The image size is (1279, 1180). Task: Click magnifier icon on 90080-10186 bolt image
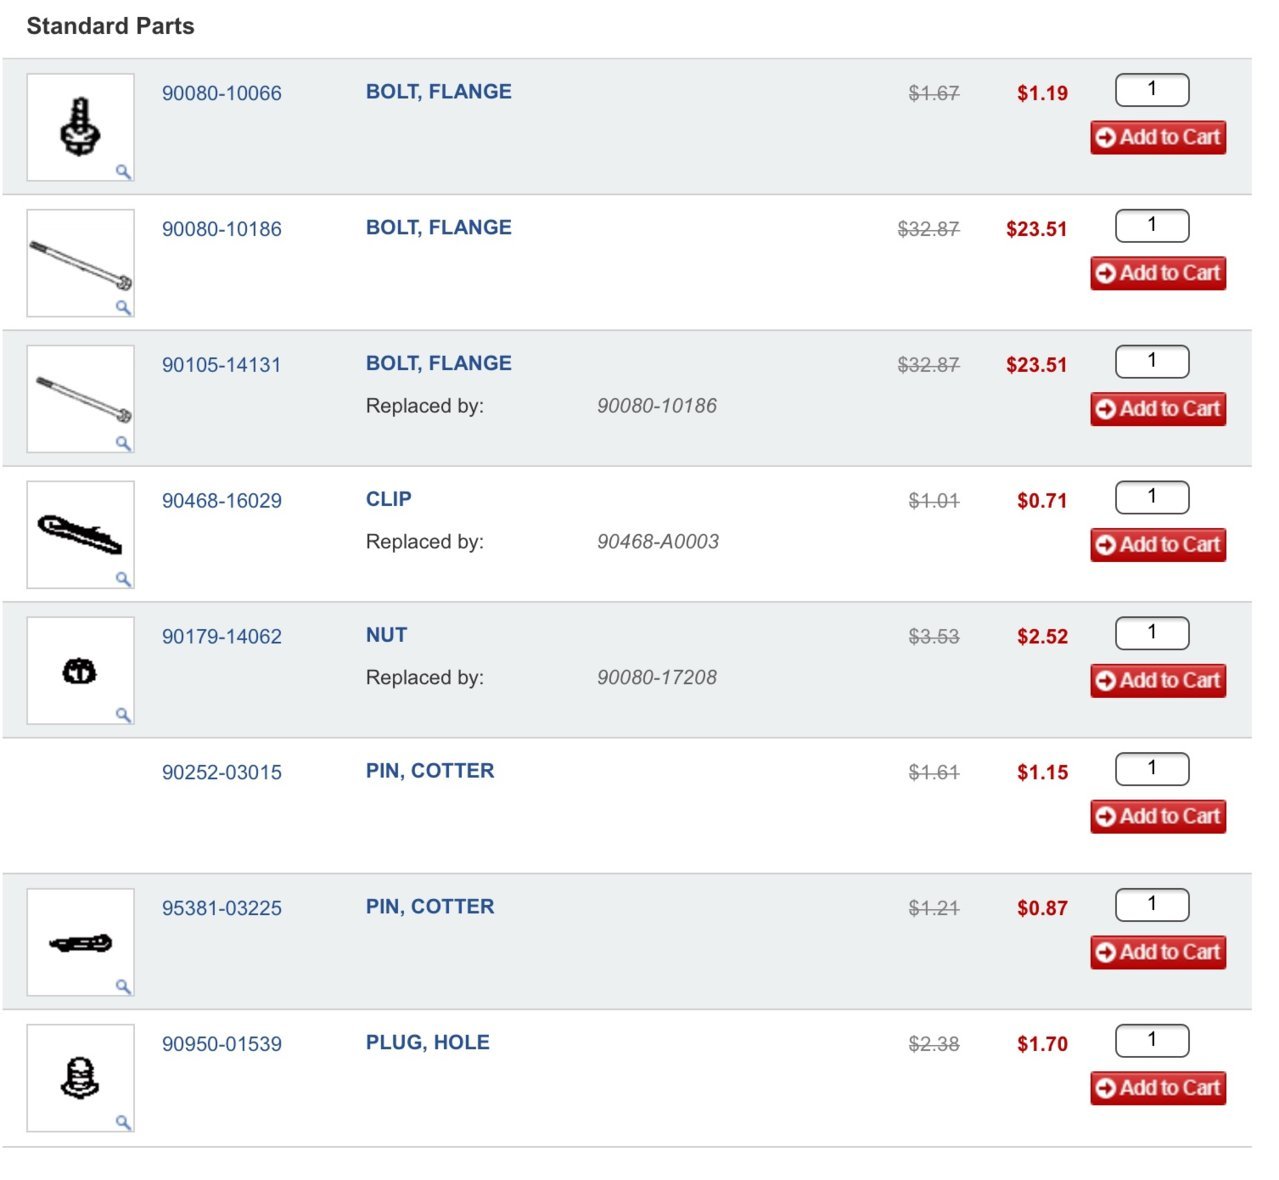(x=123, y=308)
